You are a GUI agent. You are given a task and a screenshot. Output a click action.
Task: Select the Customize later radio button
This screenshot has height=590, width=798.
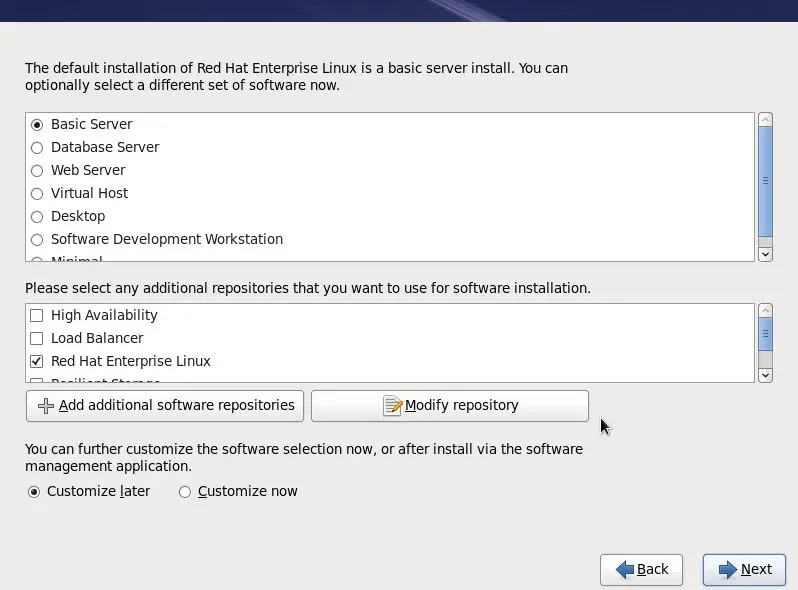coord(34,492)
